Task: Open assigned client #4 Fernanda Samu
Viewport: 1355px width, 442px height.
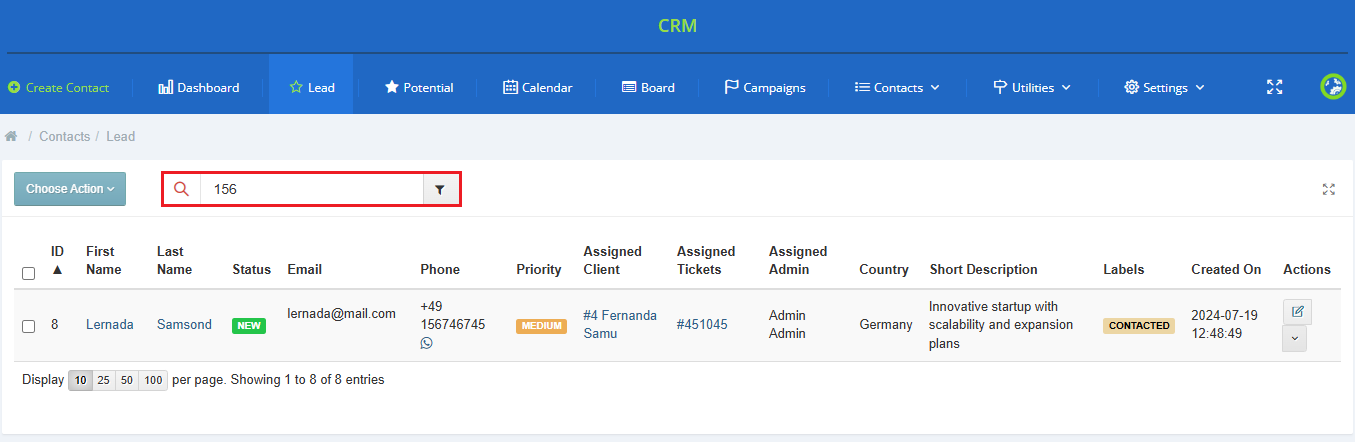Action: pyautogui.click(x=620, y=324)
